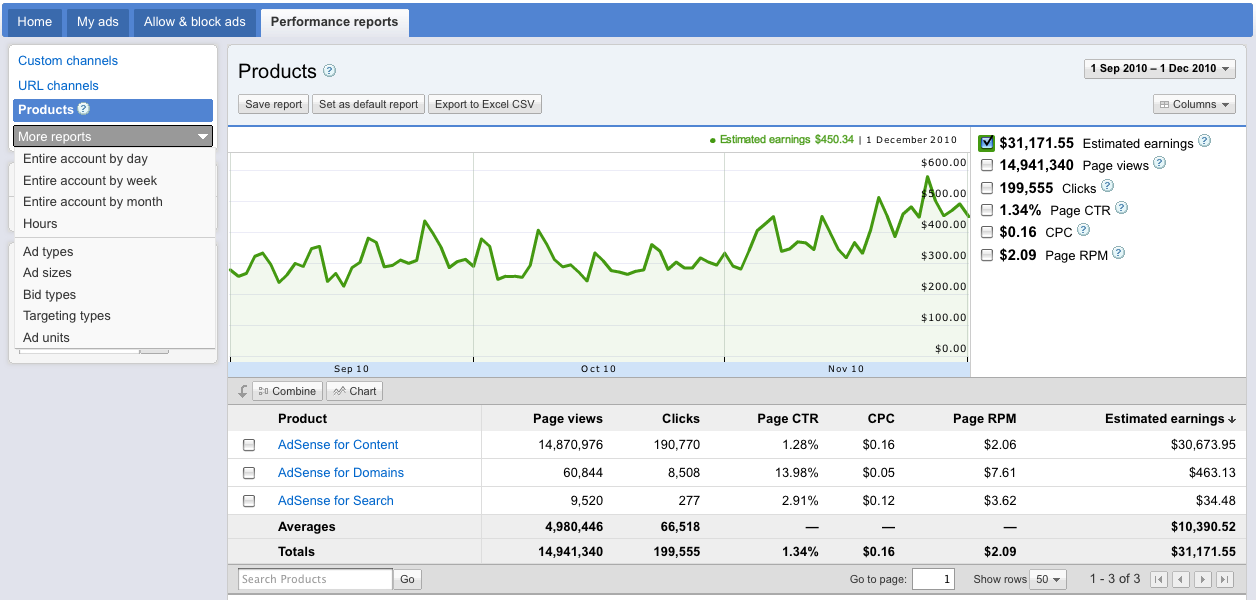The height and width of the screenshot is (600, 1256).
Task: Click help icon beside Products sidebar item
Action: pos(83,109)
